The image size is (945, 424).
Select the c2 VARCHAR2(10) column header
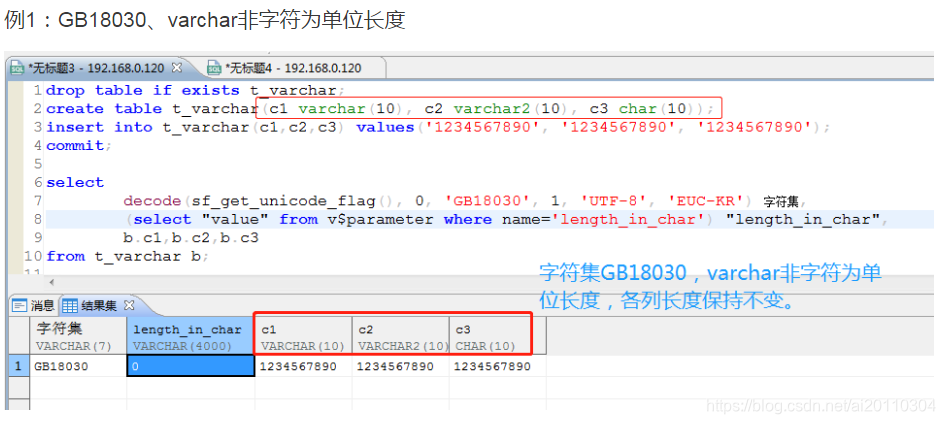pos(401,336)
